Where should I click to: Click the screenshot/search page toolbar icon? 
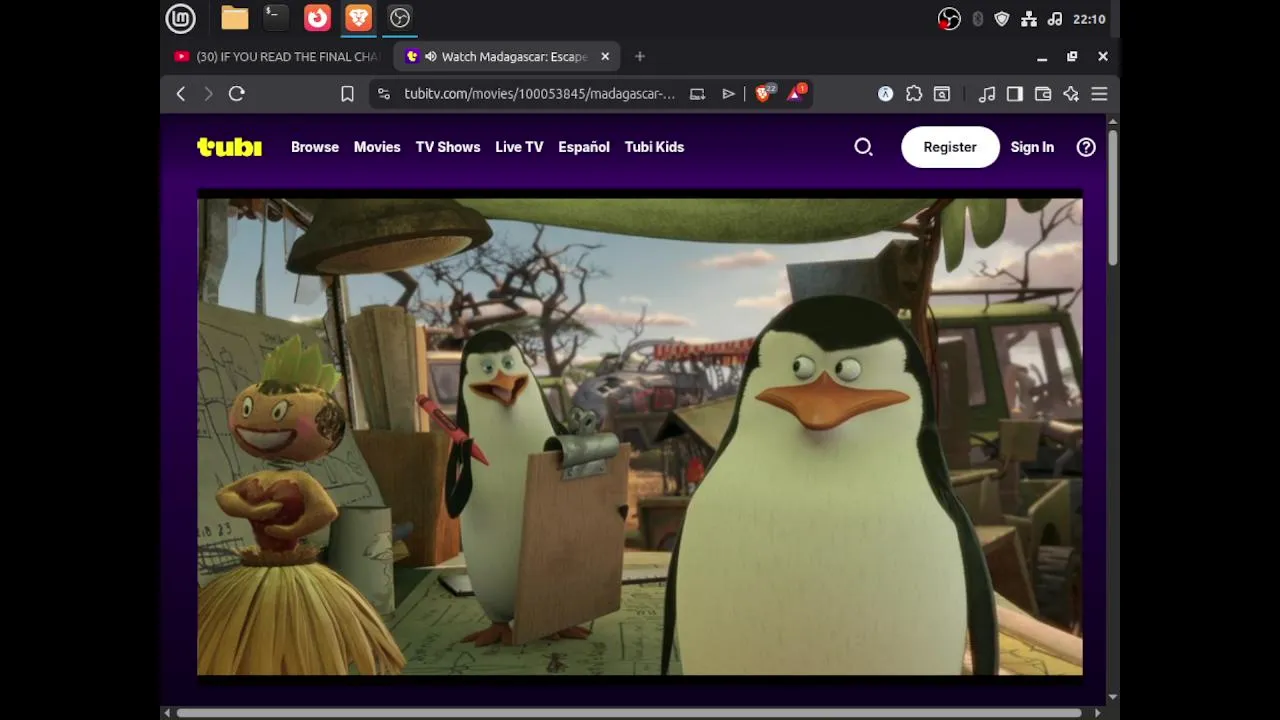(x=942, y=94)
